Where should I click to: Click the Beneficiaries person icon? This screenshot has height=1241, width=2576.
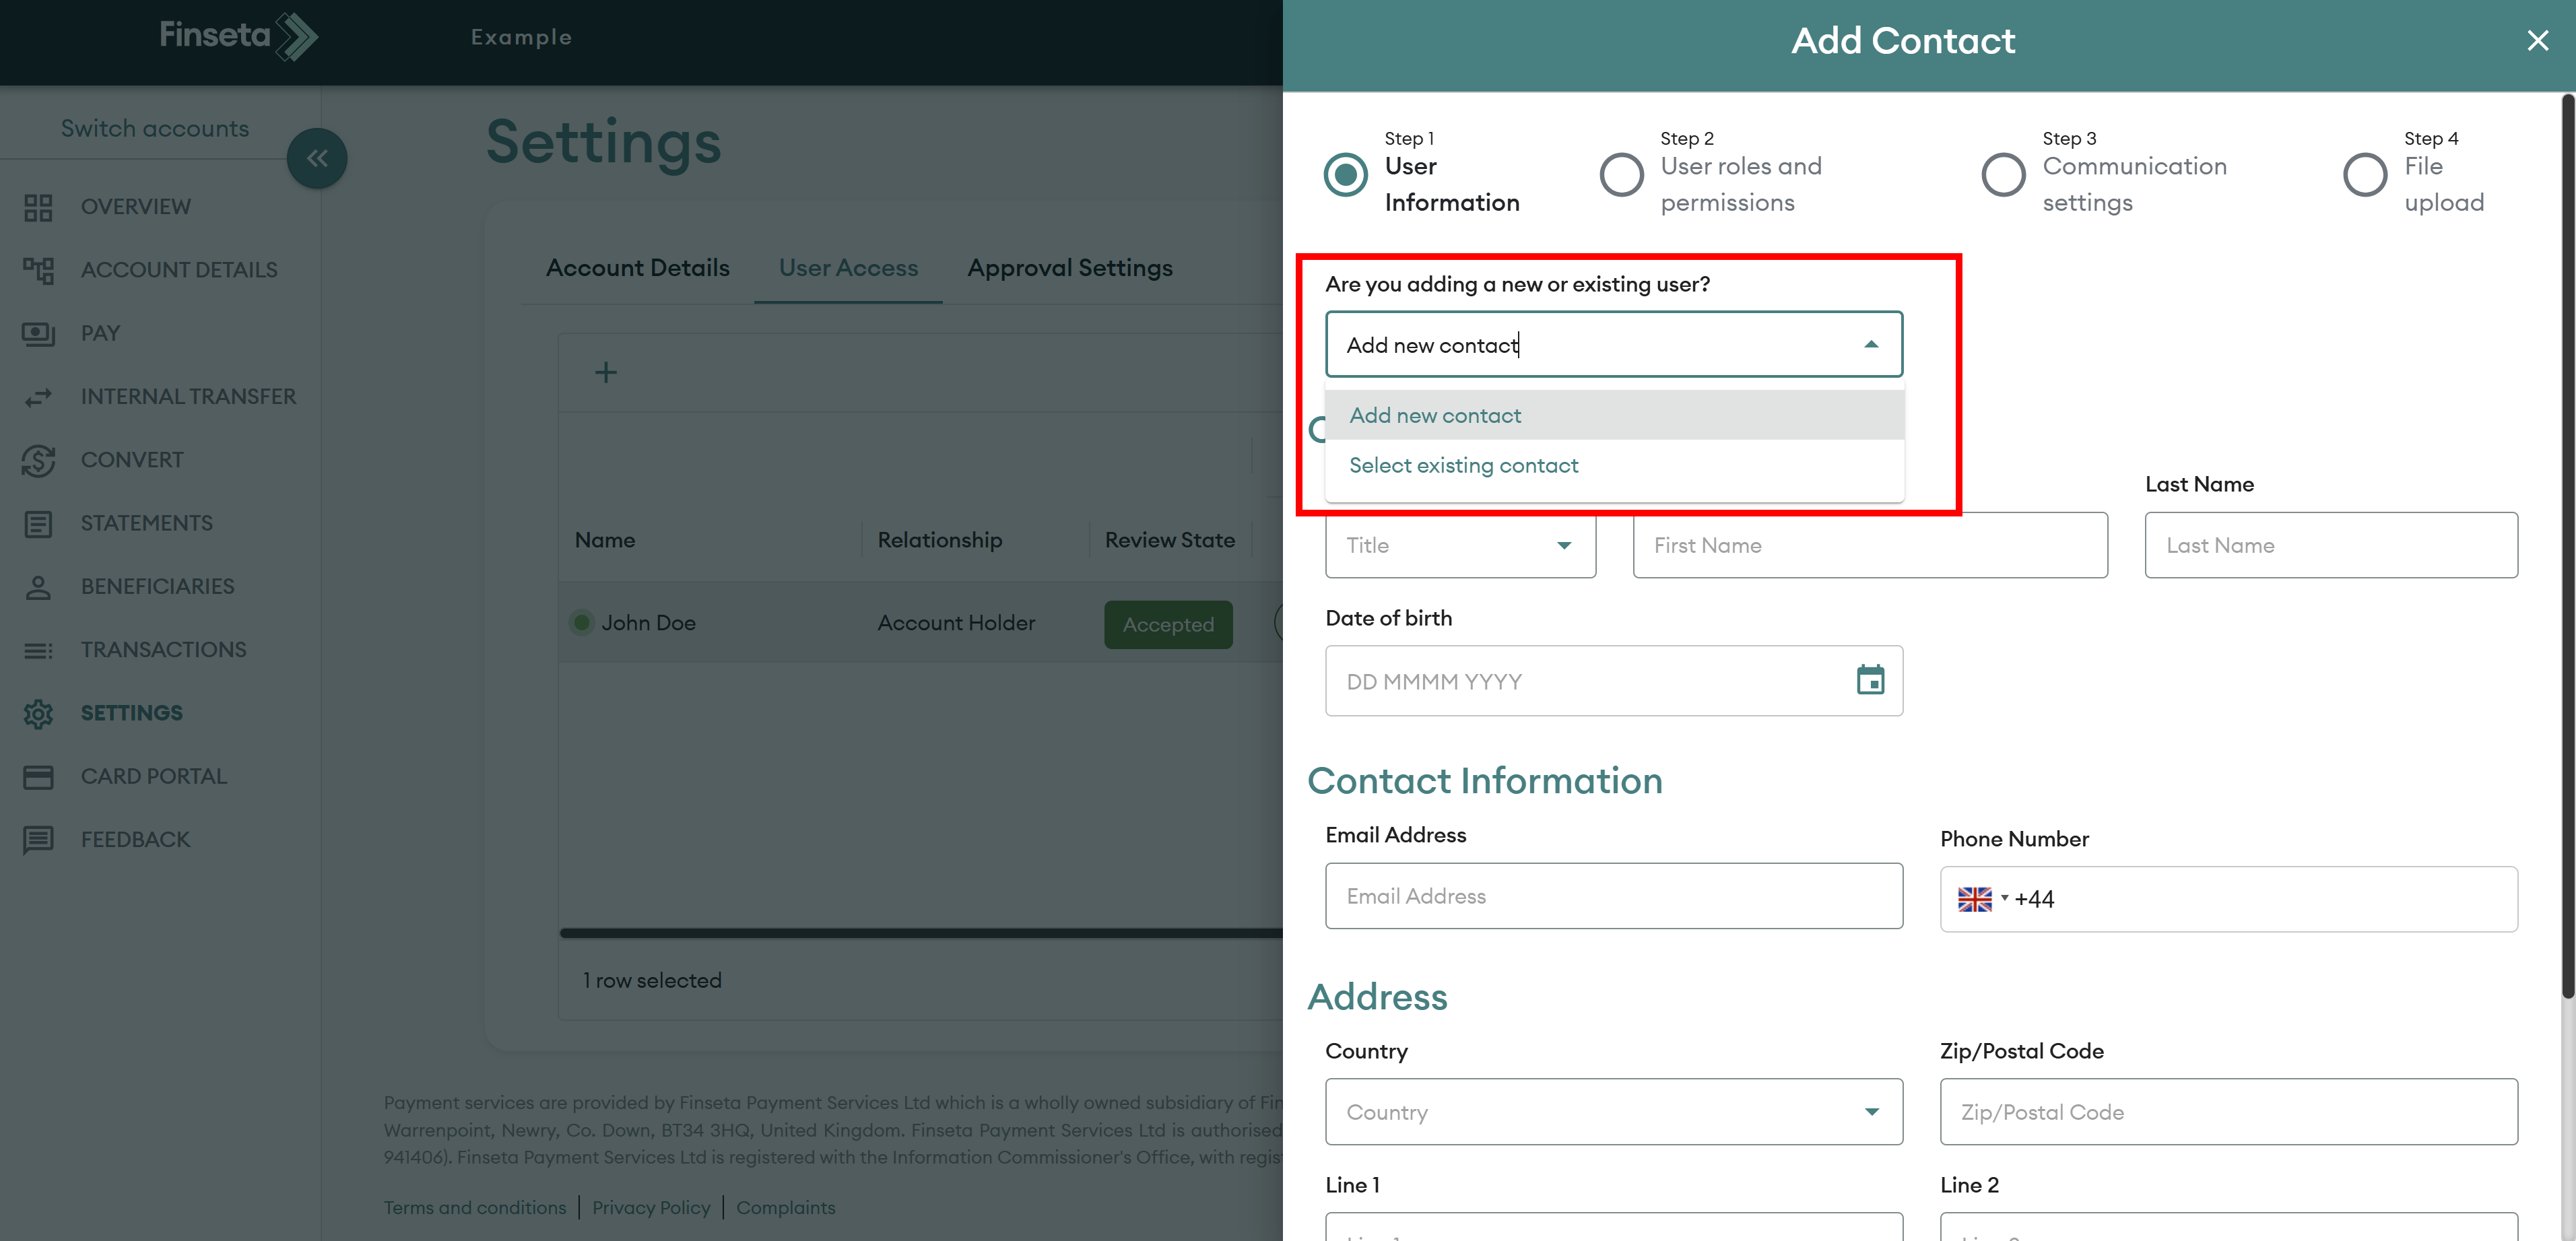point(38,587)
